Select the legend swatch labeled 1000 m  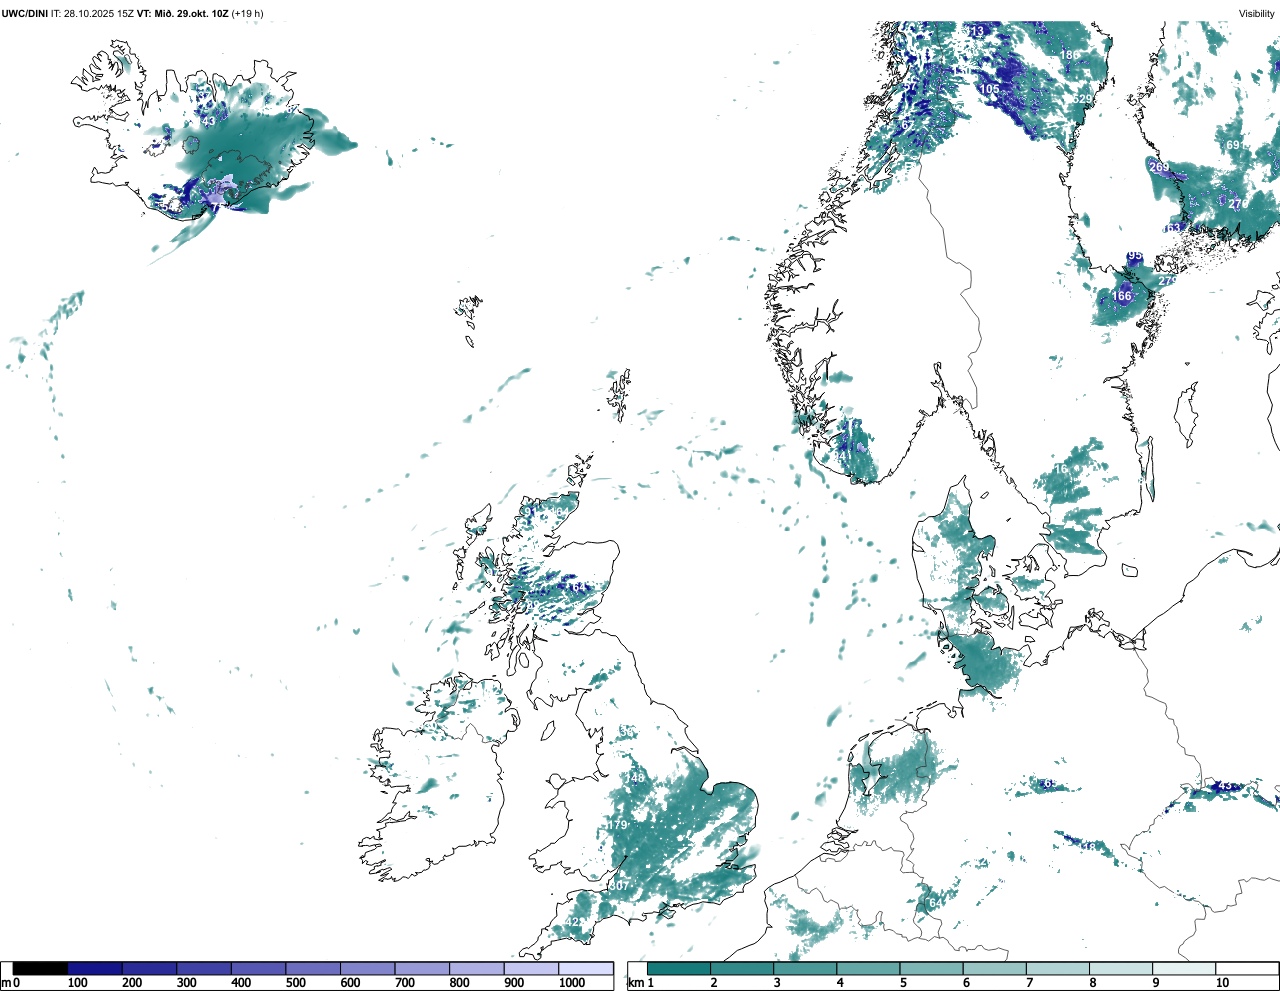click(x=586, y=969)
